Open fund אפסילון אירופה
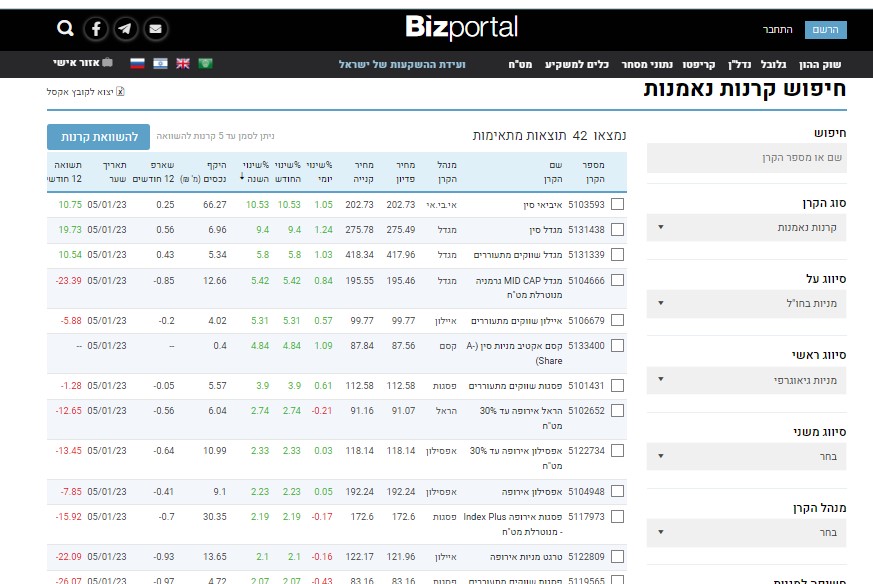This screenshot has width=873, height=584. [x=532, y=492]
